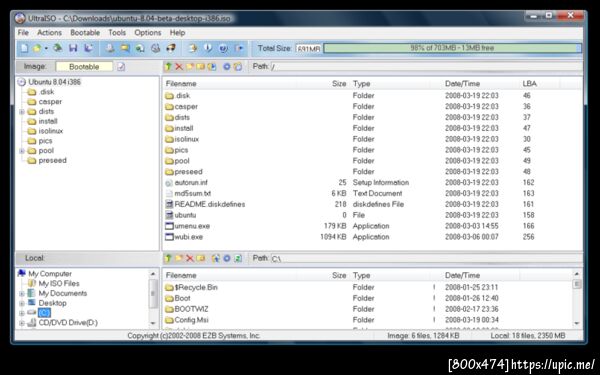Click the blue globe Help toolbar icon
The height and width of the screenshot is (375, 600).
click(x=223, y=48)
